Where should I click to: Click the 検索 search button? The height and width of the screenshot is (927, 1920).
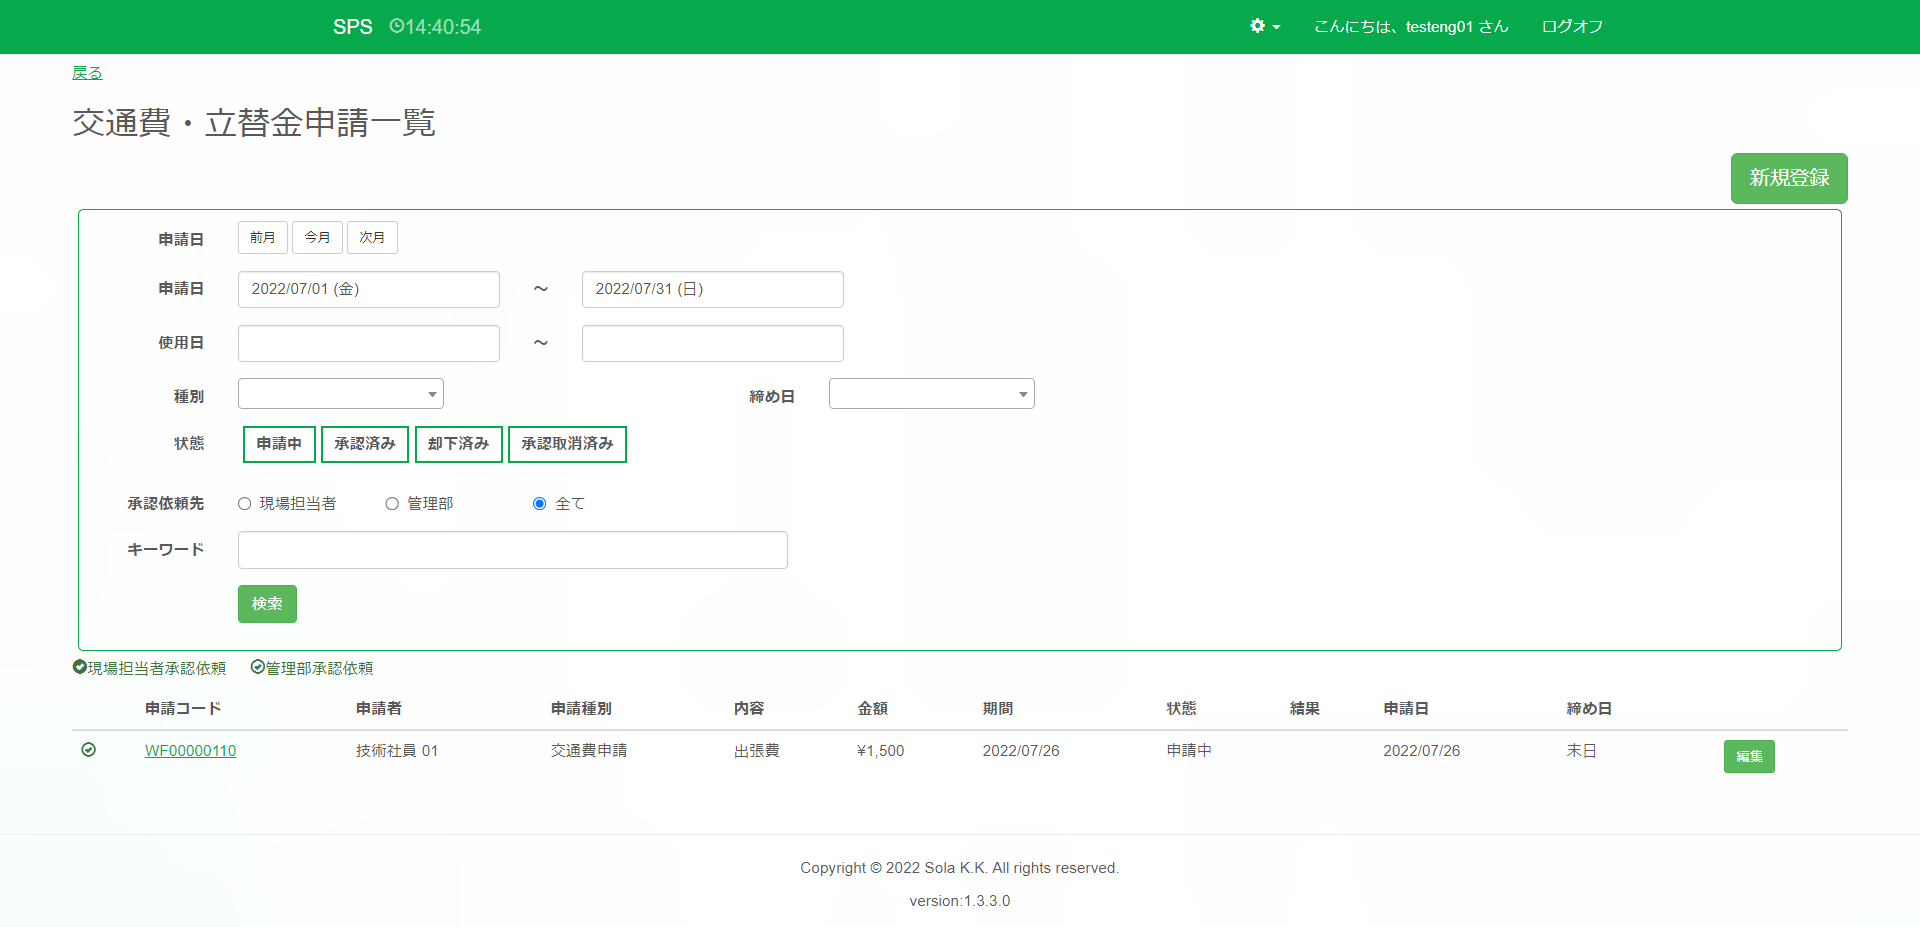pyautogui.click(x=267, y=604)
